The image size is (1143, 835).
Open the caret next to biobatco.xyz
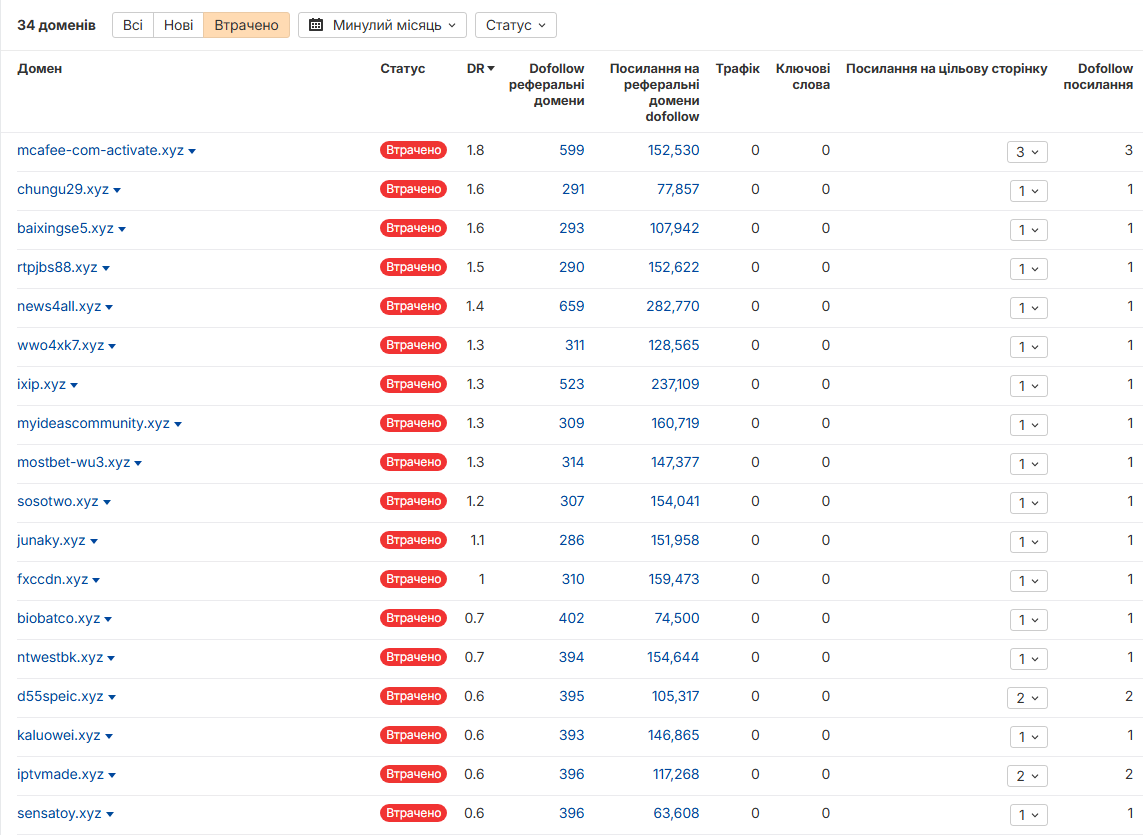pyautogui.click(x=108, y=620)
